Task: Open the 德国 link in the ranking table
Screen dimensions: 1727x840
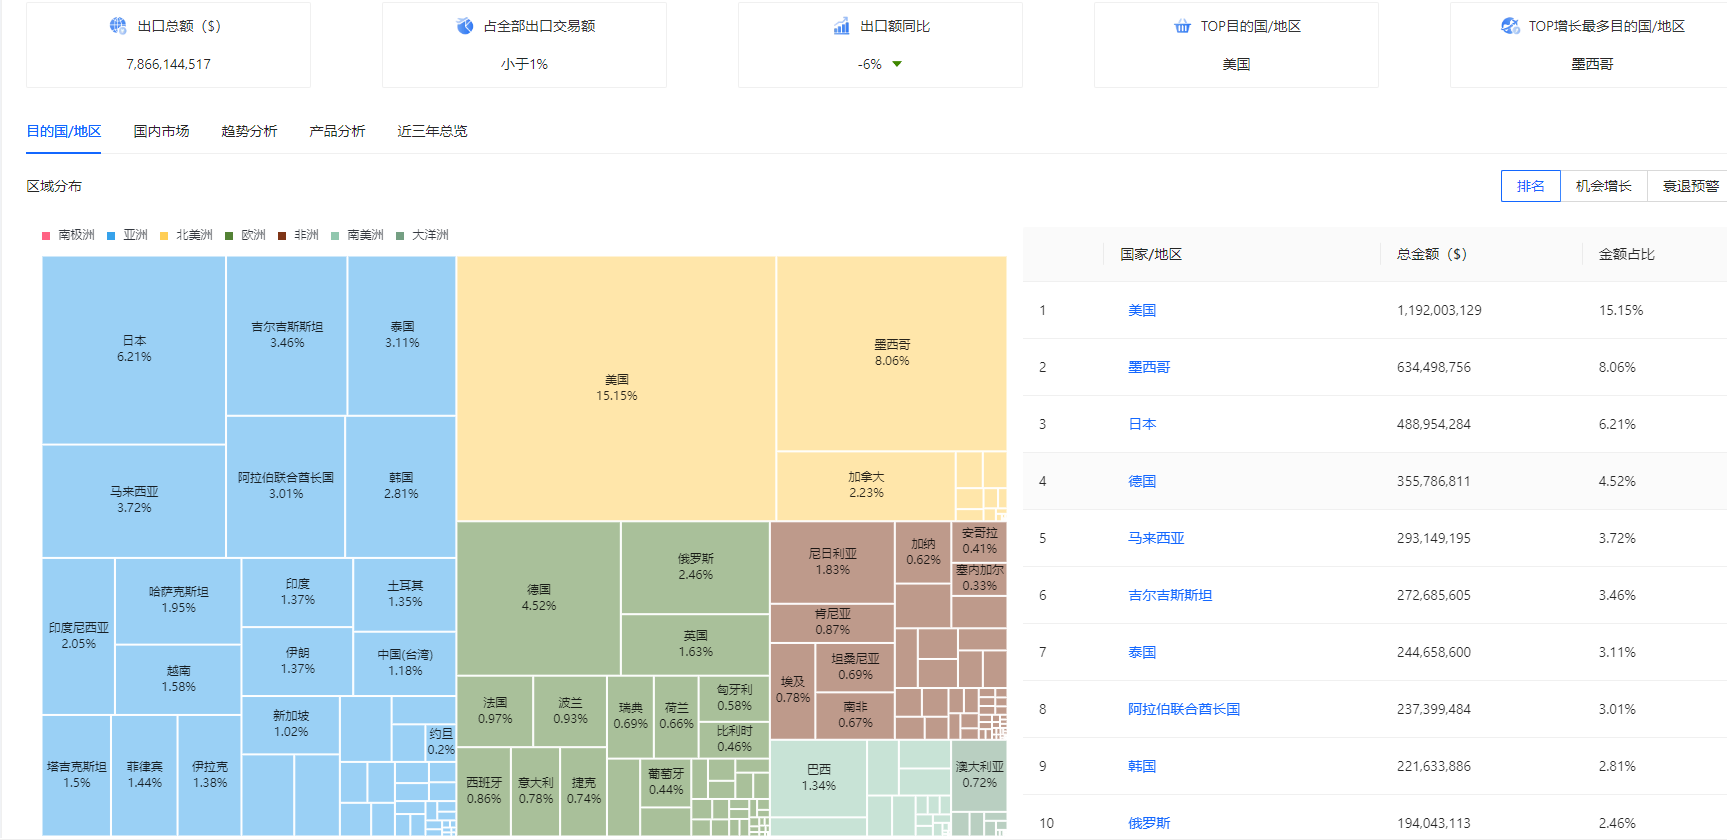Action: 1142,481
